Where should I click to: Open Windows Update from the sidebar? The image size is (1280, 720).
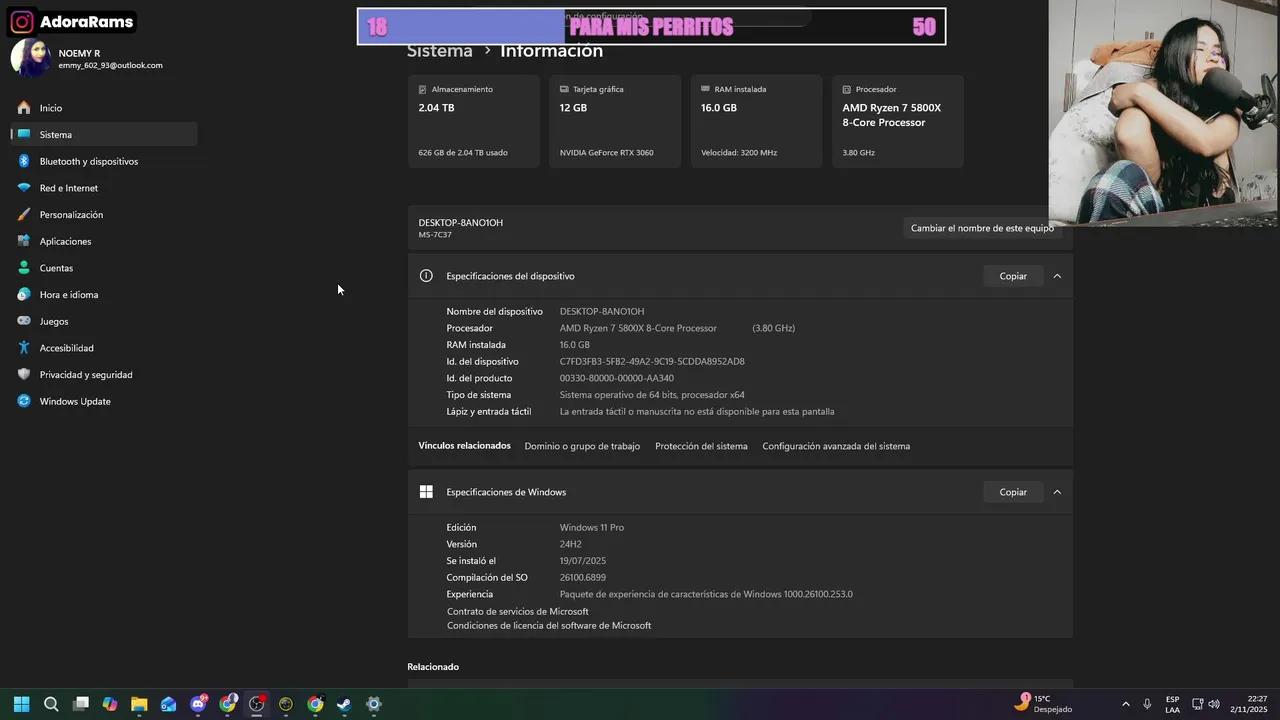(74, 401)
